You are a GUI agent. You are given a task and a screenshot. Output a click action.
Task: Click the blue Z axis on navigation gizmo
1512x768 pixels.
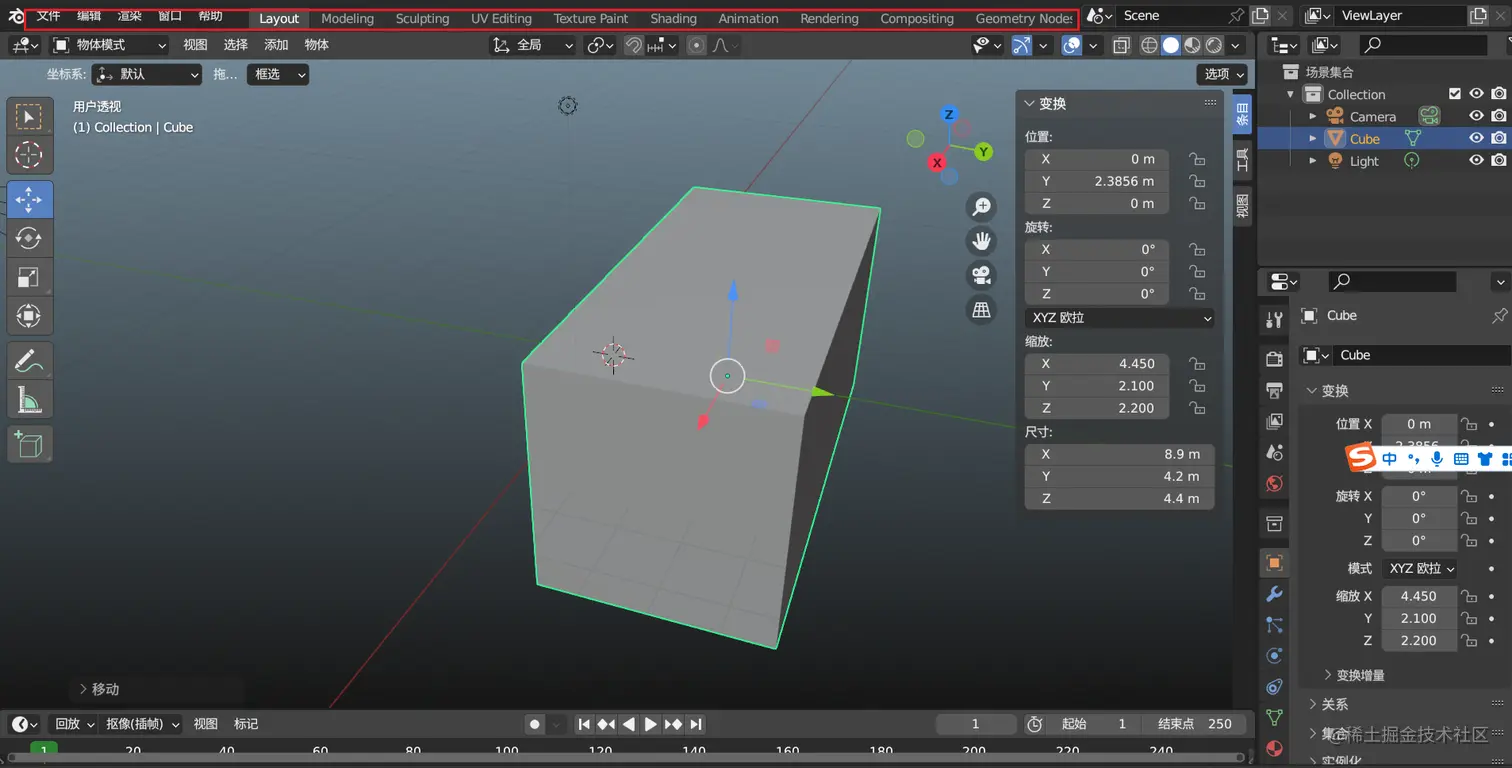(x=949, y=114)
